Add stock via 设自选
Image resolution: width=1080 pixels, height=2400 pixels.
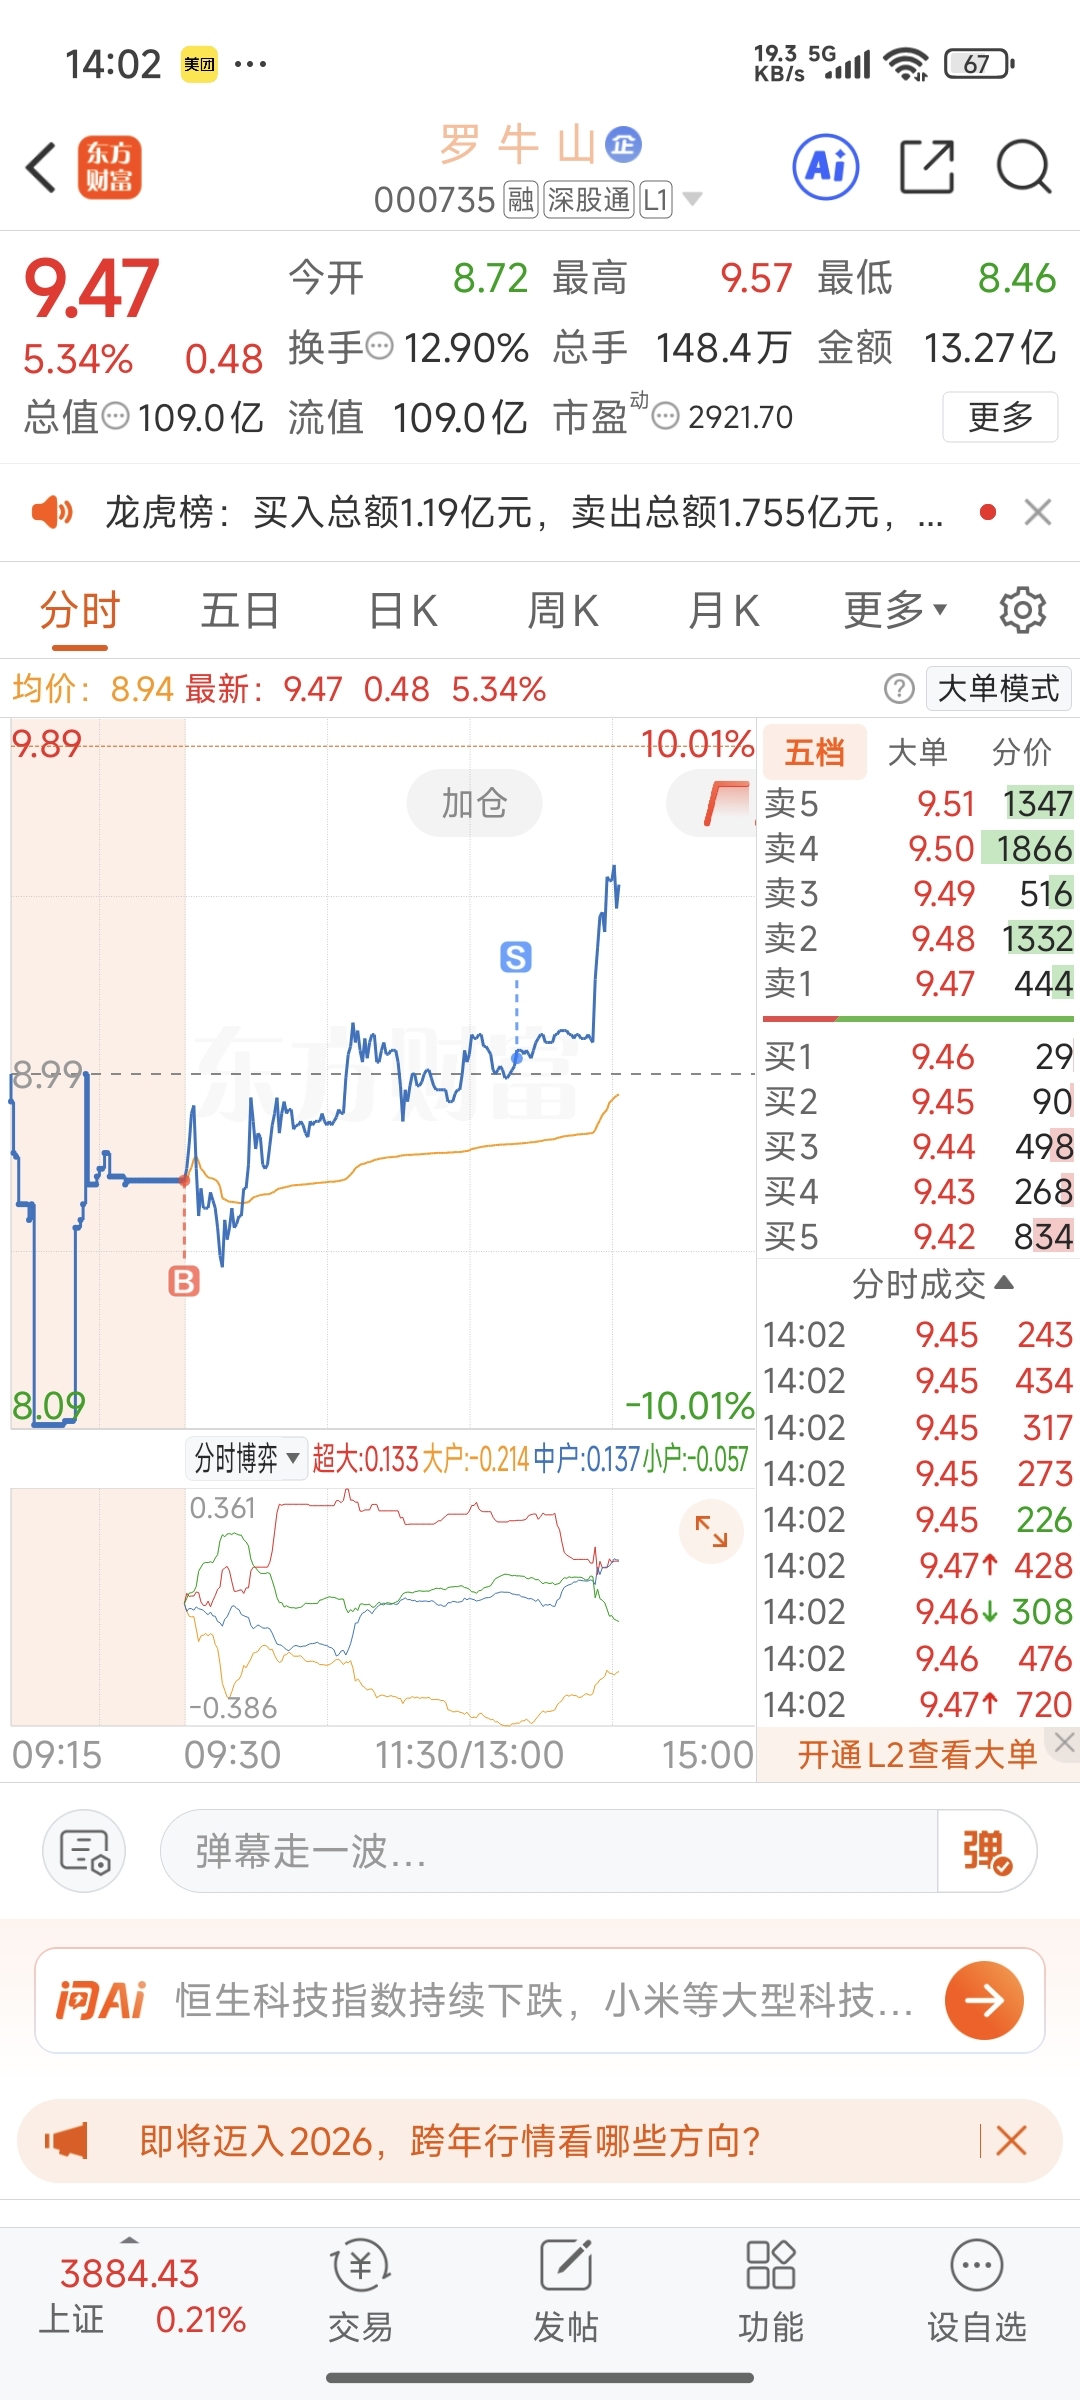(976, 2290)
